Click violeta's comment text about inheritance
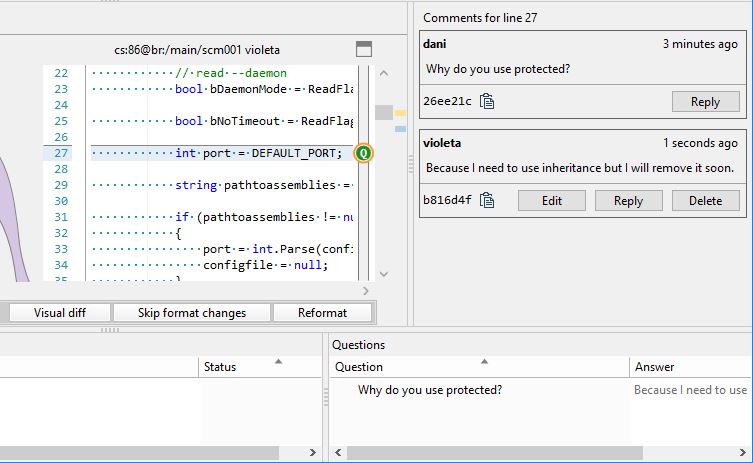 [x=580, y=168]
